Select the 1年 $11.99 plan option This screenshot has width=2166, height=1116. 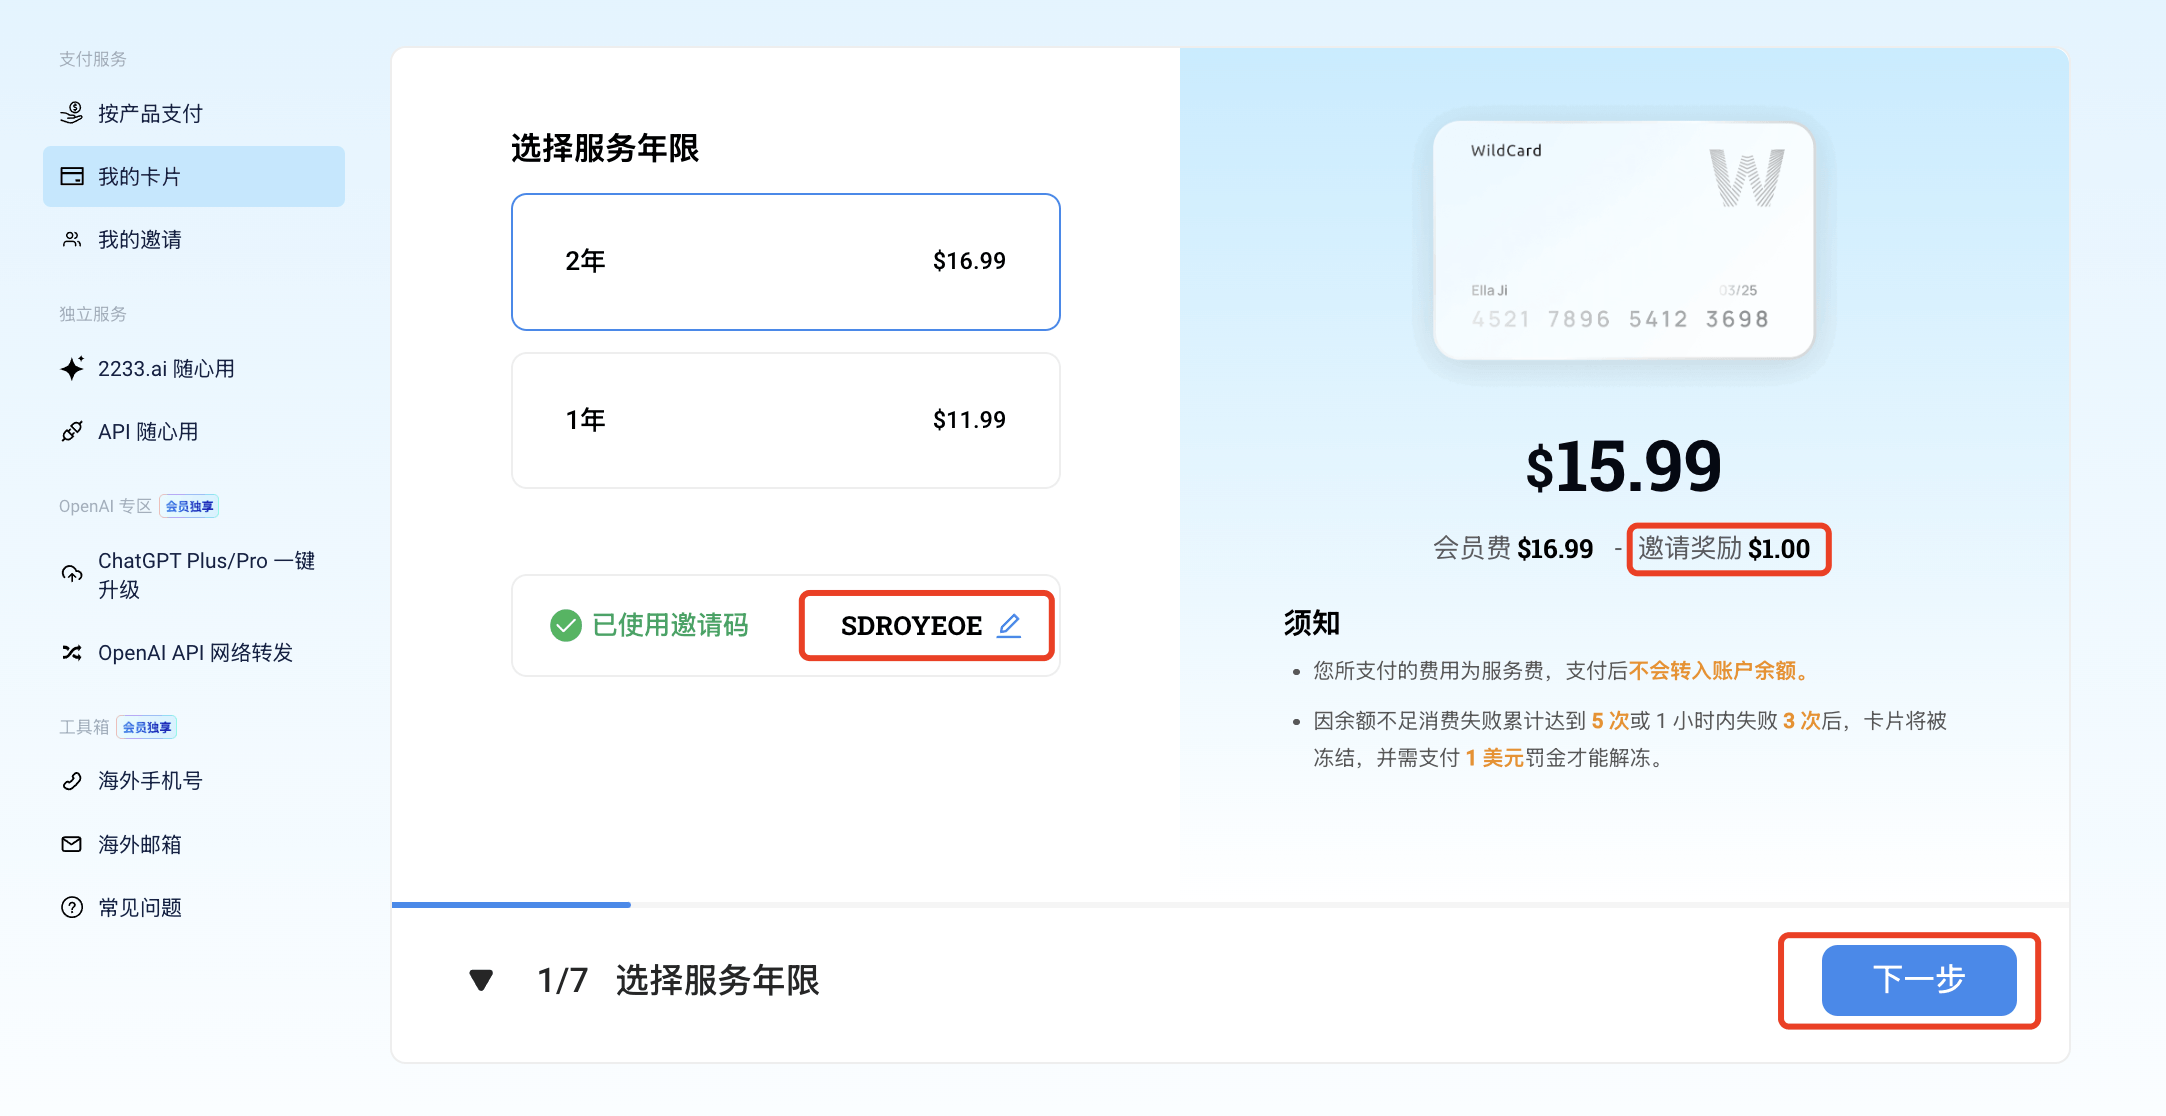point(785,421)
